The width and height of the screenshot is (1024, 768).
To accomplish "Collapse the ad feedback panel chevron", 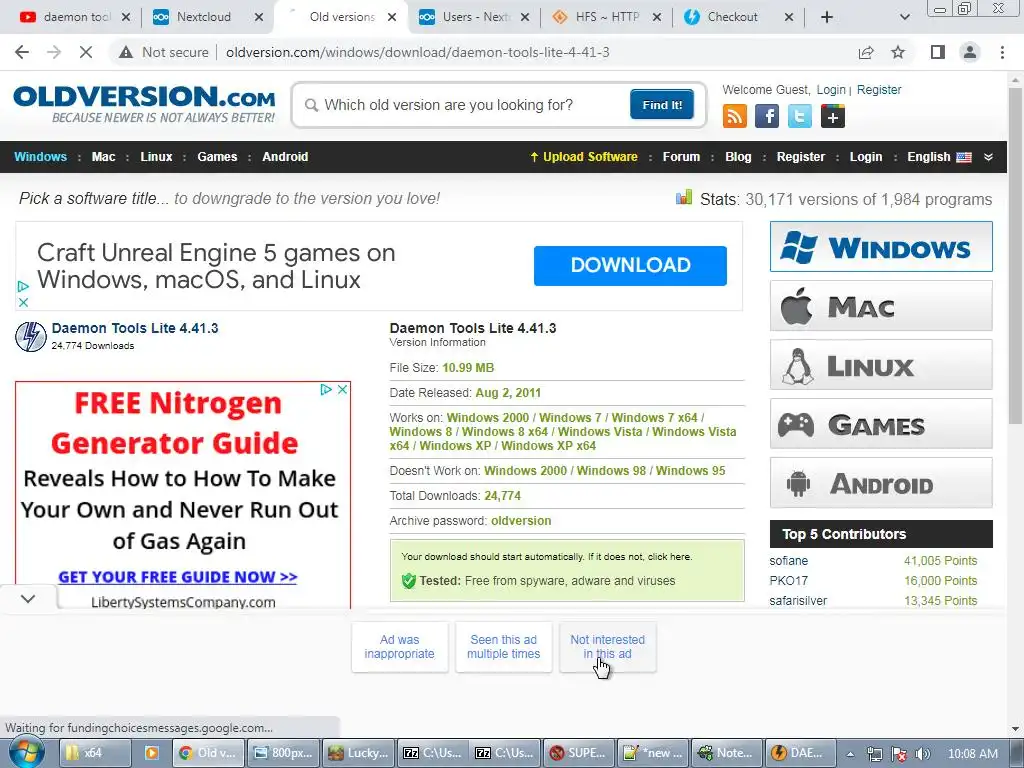I will coord(28,598).
